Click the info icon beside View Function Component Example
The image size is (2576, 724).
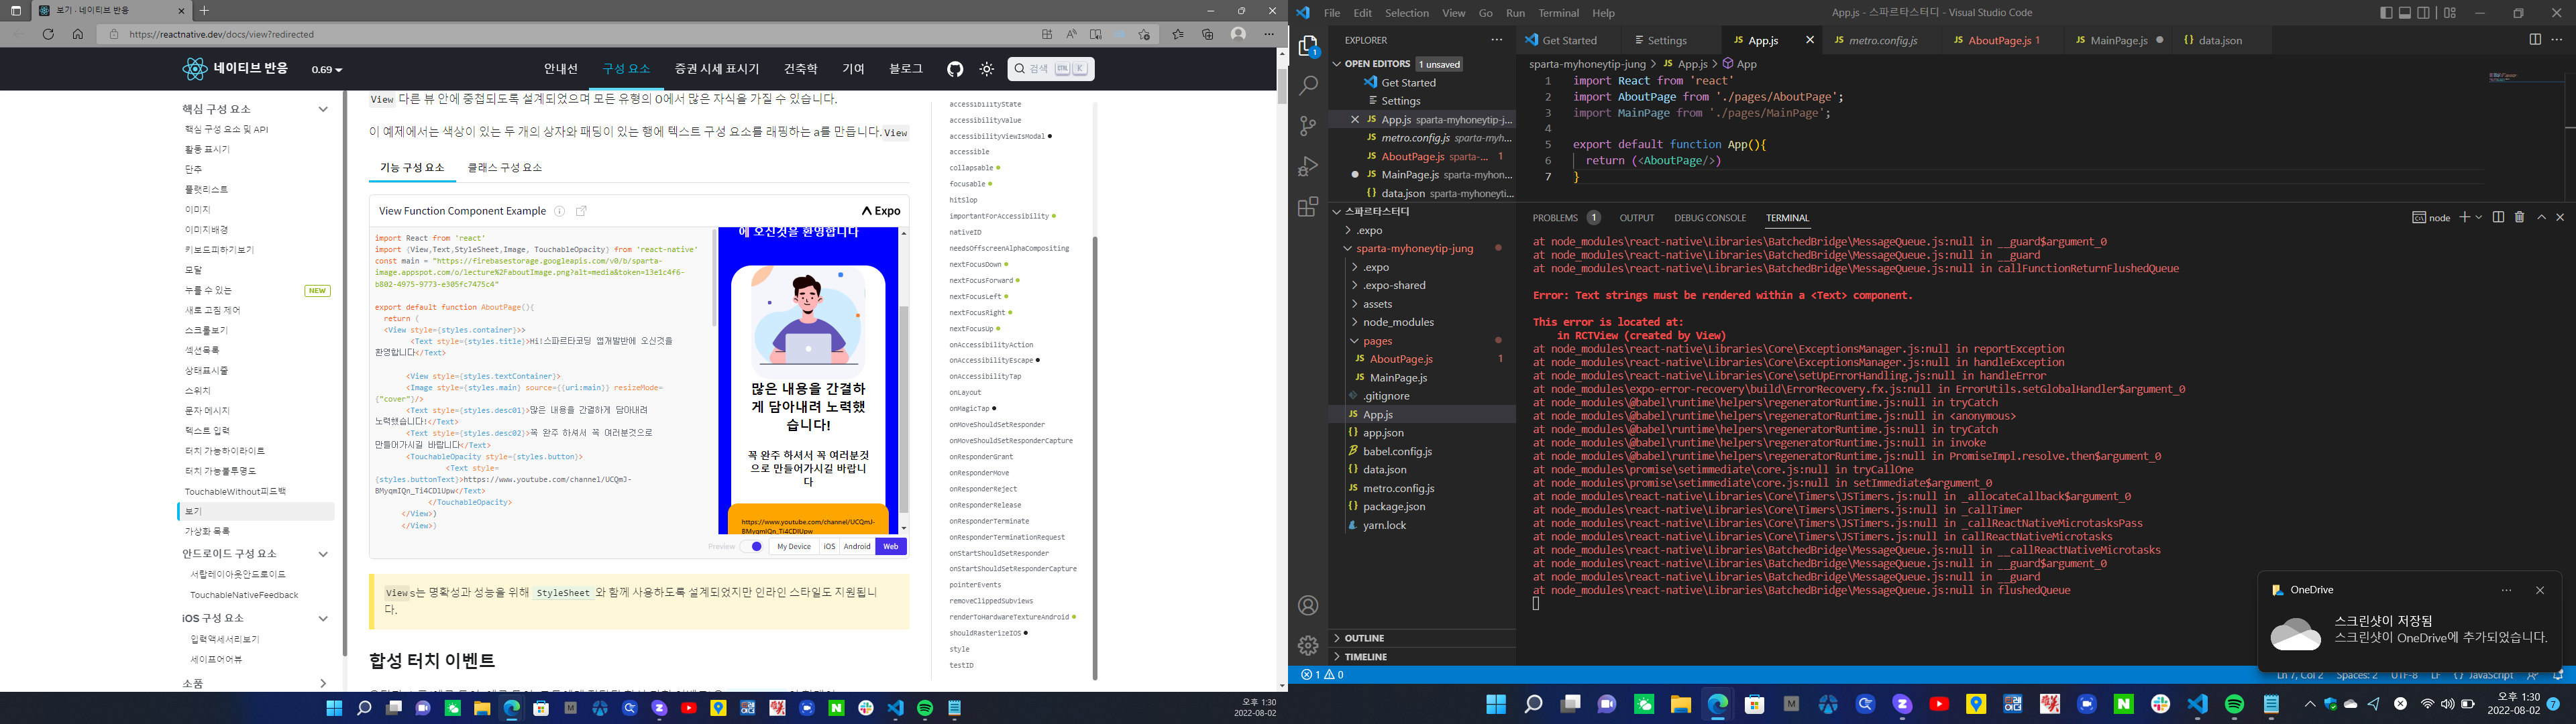[x=560, y=211]
